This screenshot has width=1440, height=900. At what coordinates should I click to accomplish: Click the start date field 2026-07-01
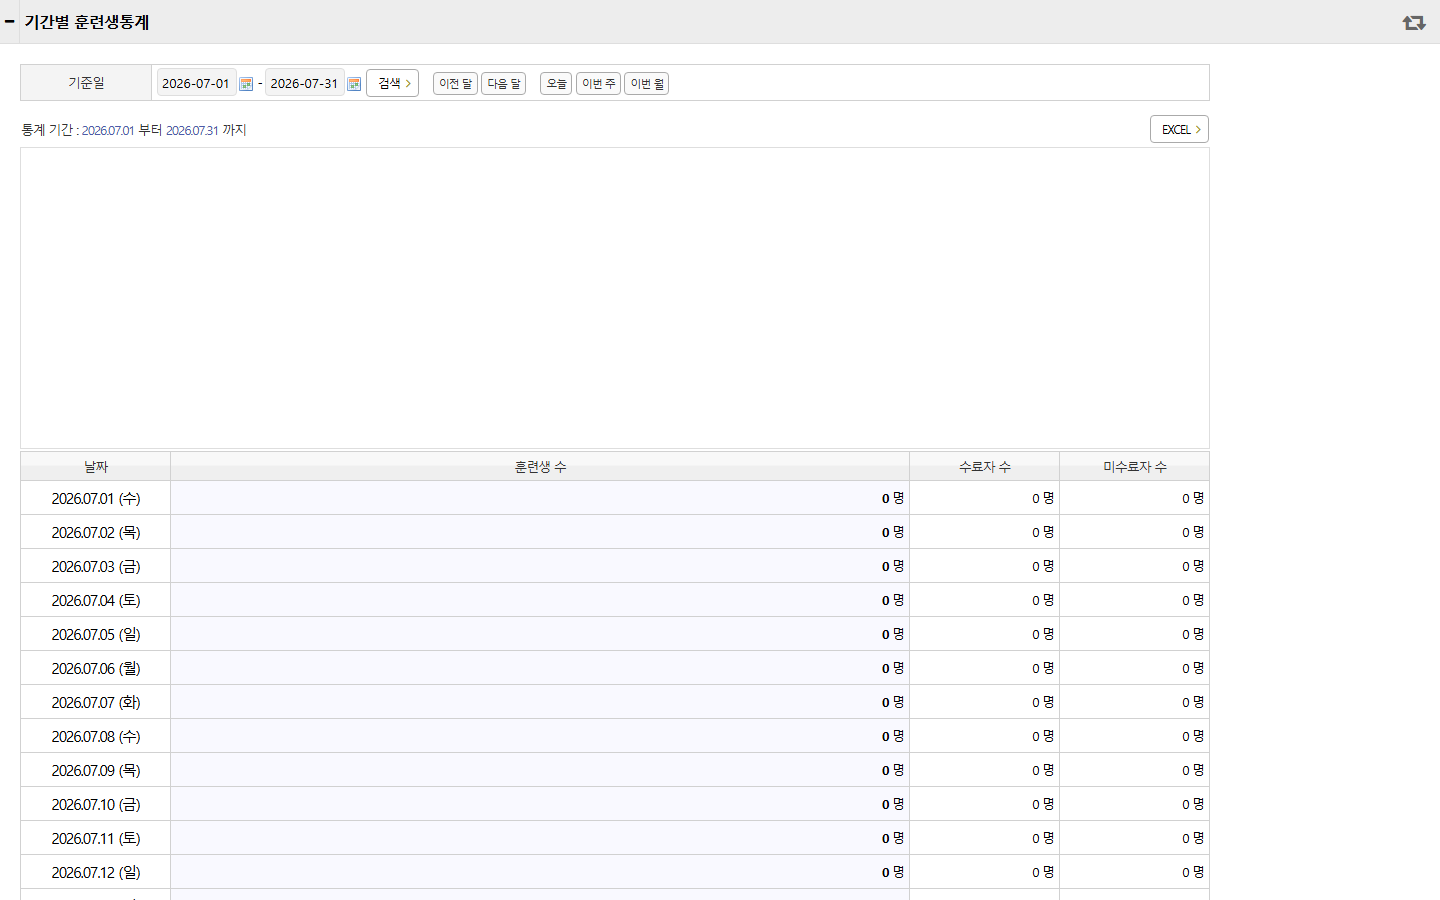pos(196,83)
